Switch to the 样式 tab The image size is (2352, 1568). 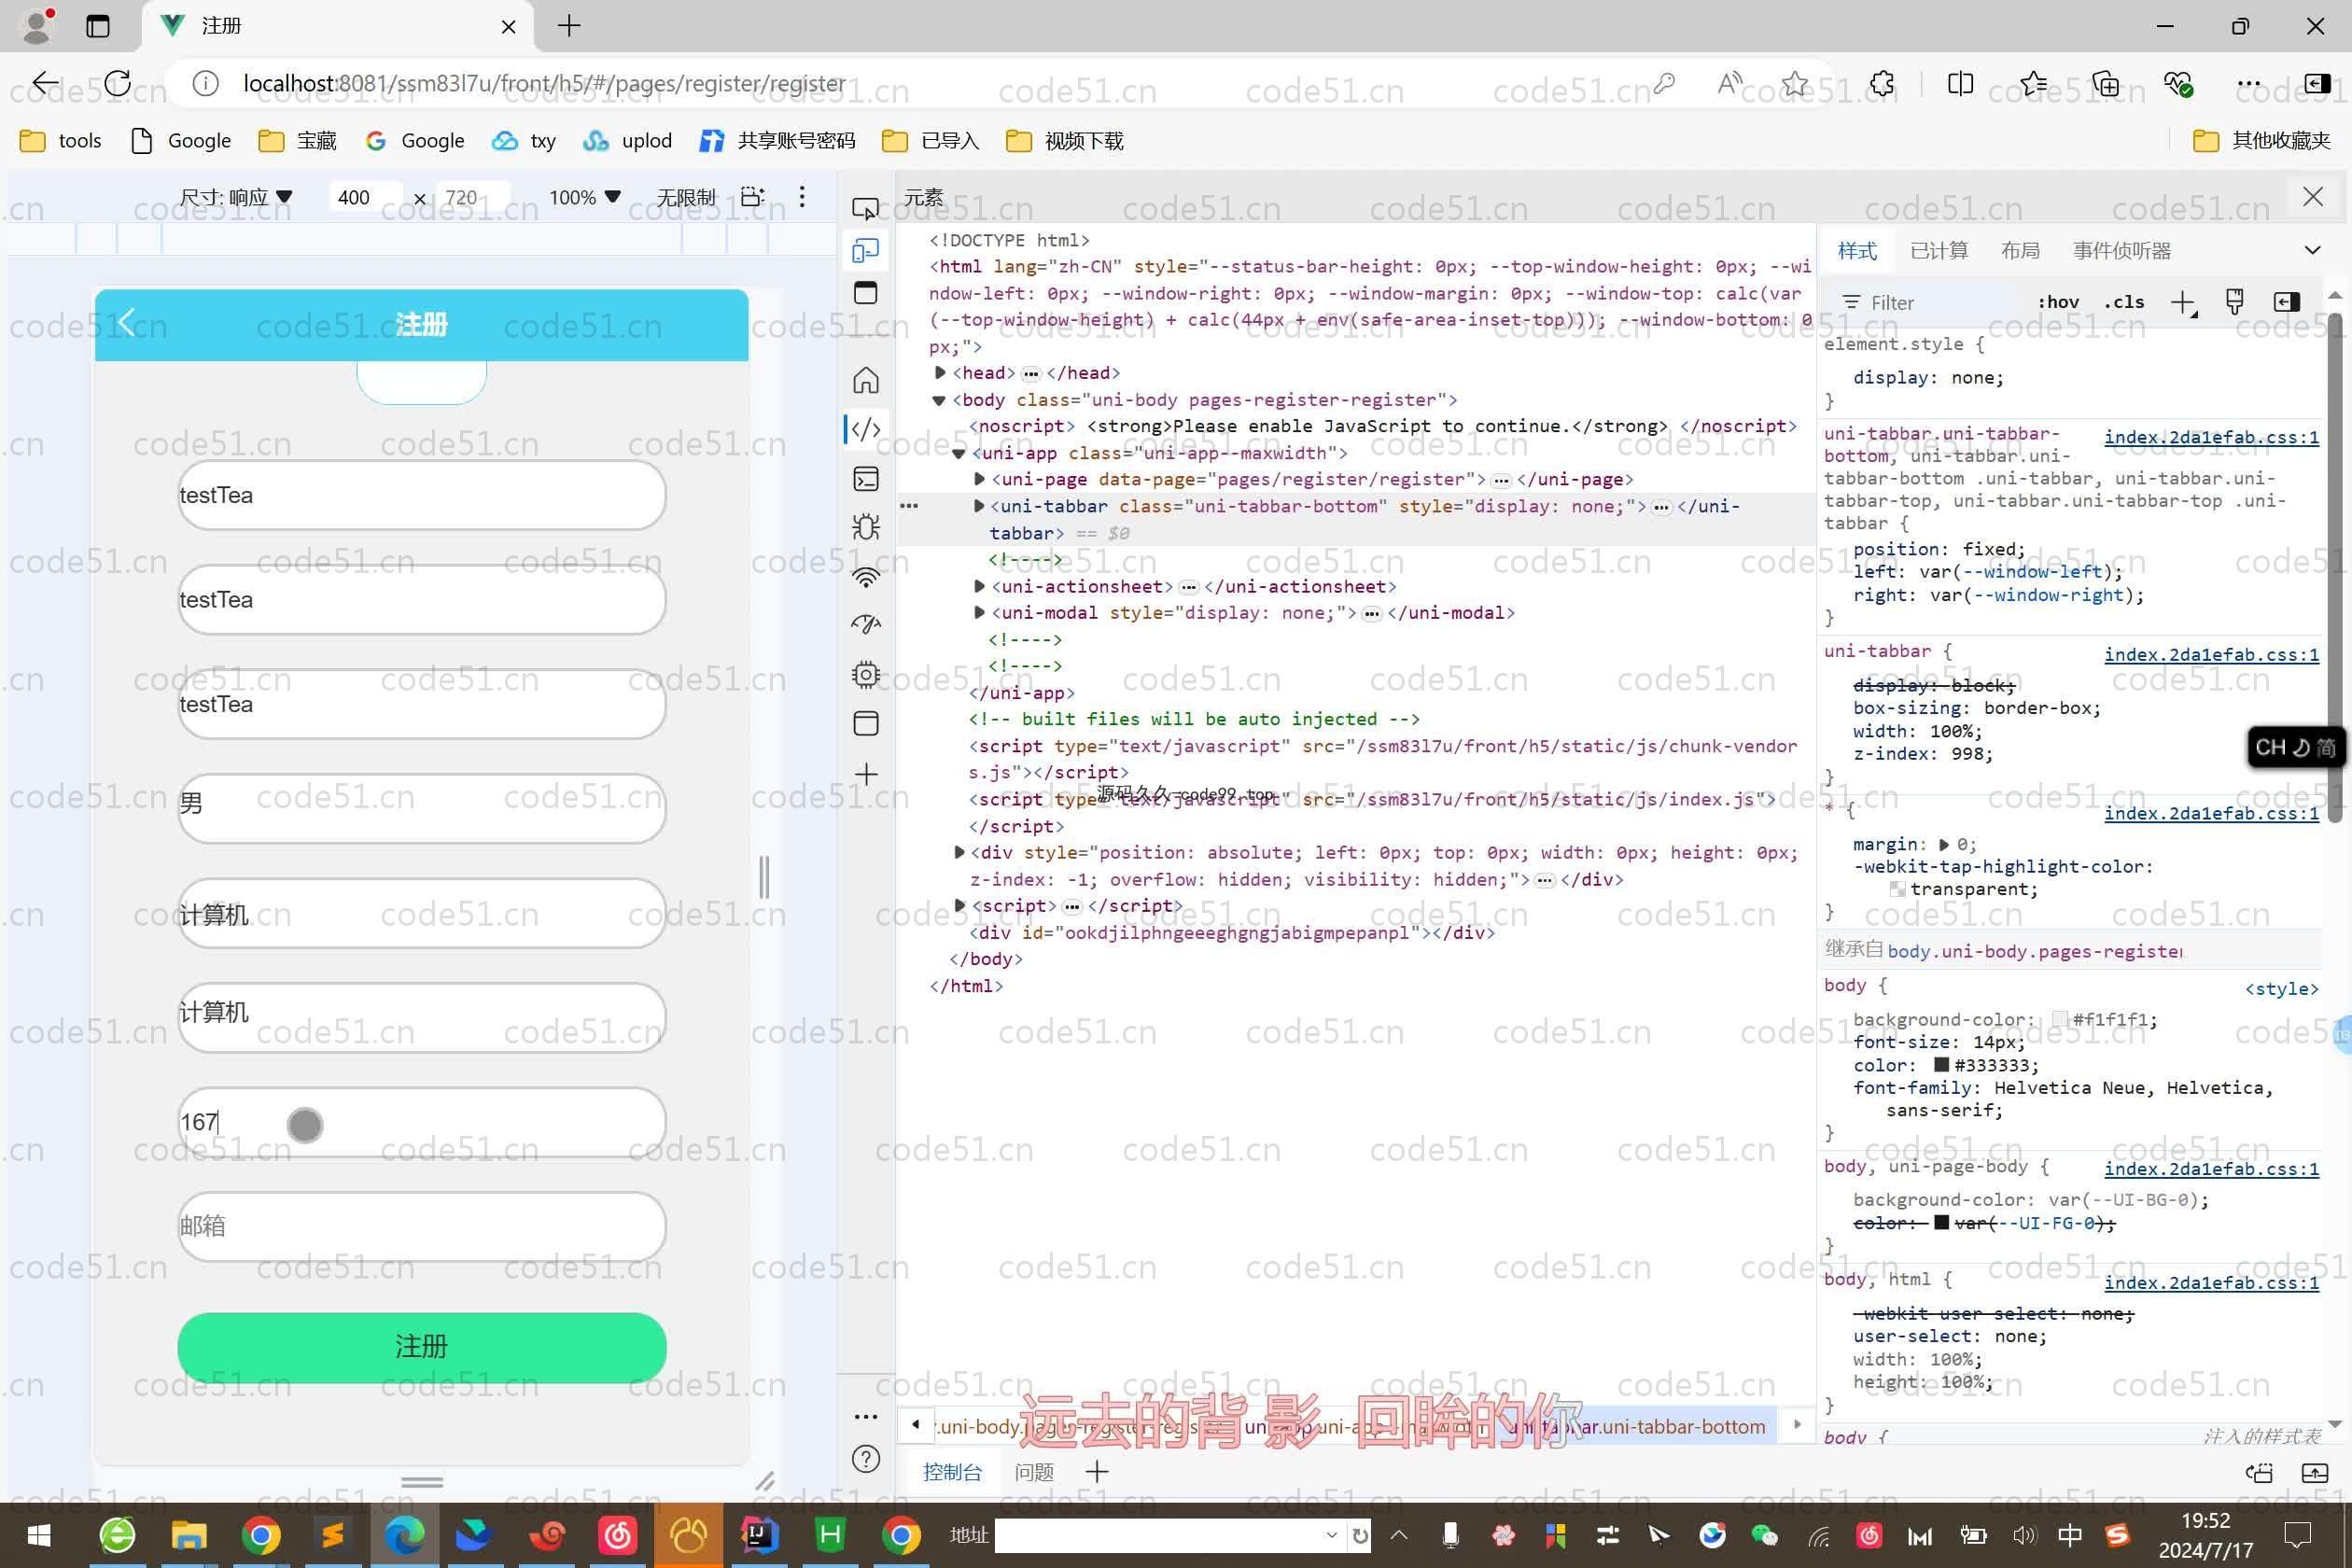pos(1857,250)
